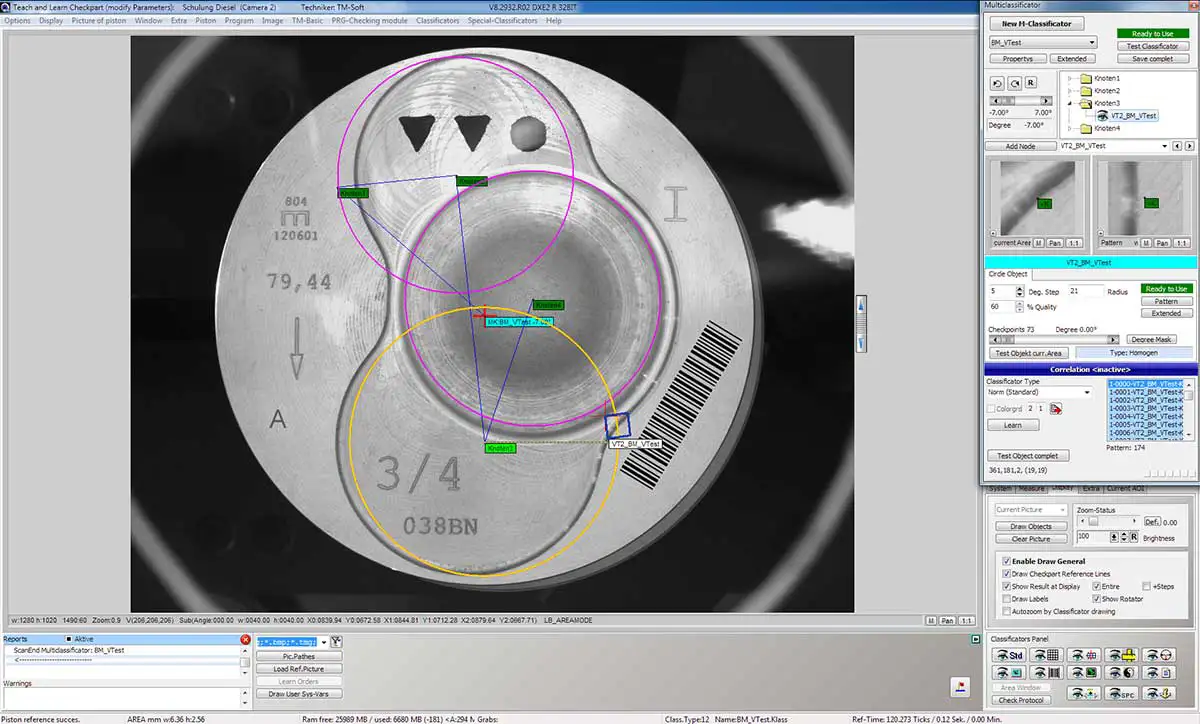1200x724 pixels.
Task: Open the Classificators menu
Action: coord(438,20)
